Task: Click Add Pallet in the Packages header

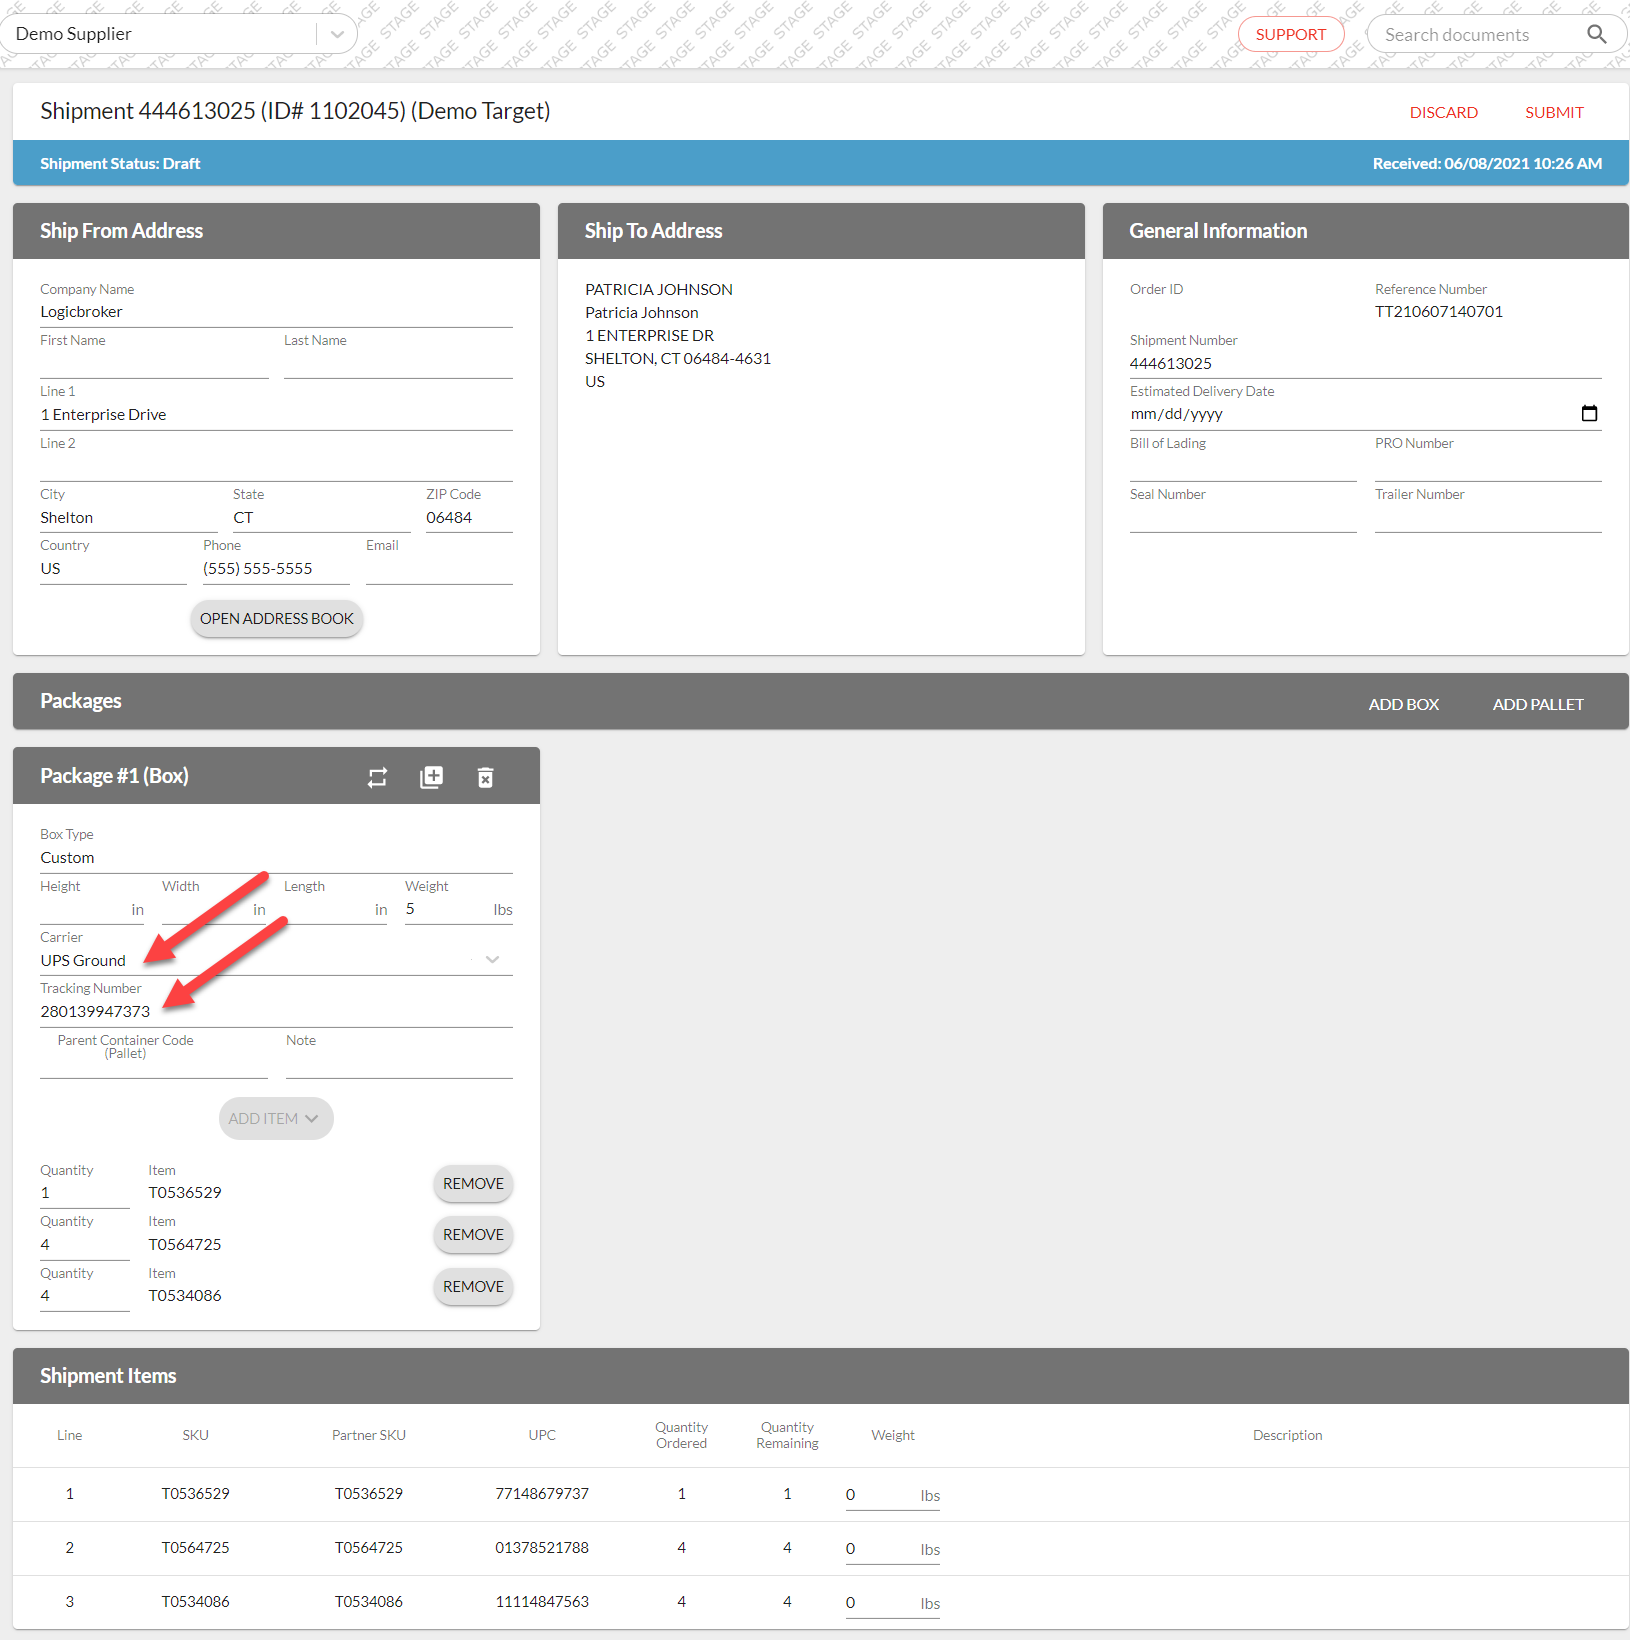Action: click(x=1537, y=705)
